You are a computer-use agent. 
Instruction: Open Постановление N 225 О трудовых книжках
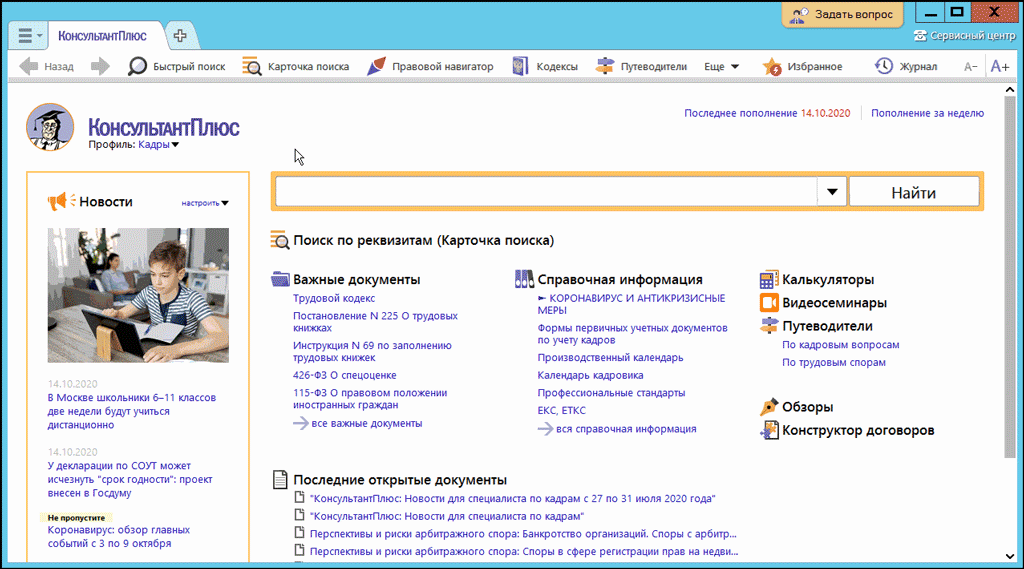coord(375,321)
